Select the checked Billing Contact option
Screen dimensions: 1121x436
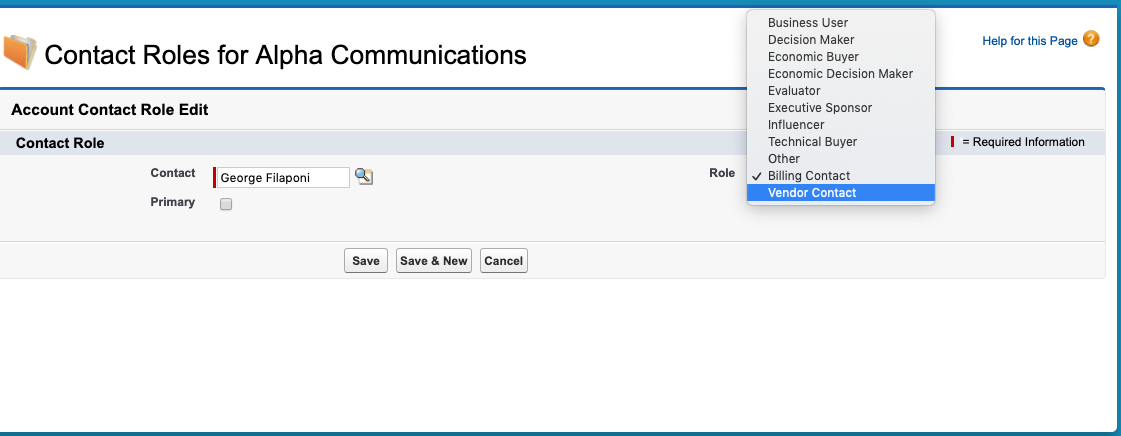coord(841,176)
